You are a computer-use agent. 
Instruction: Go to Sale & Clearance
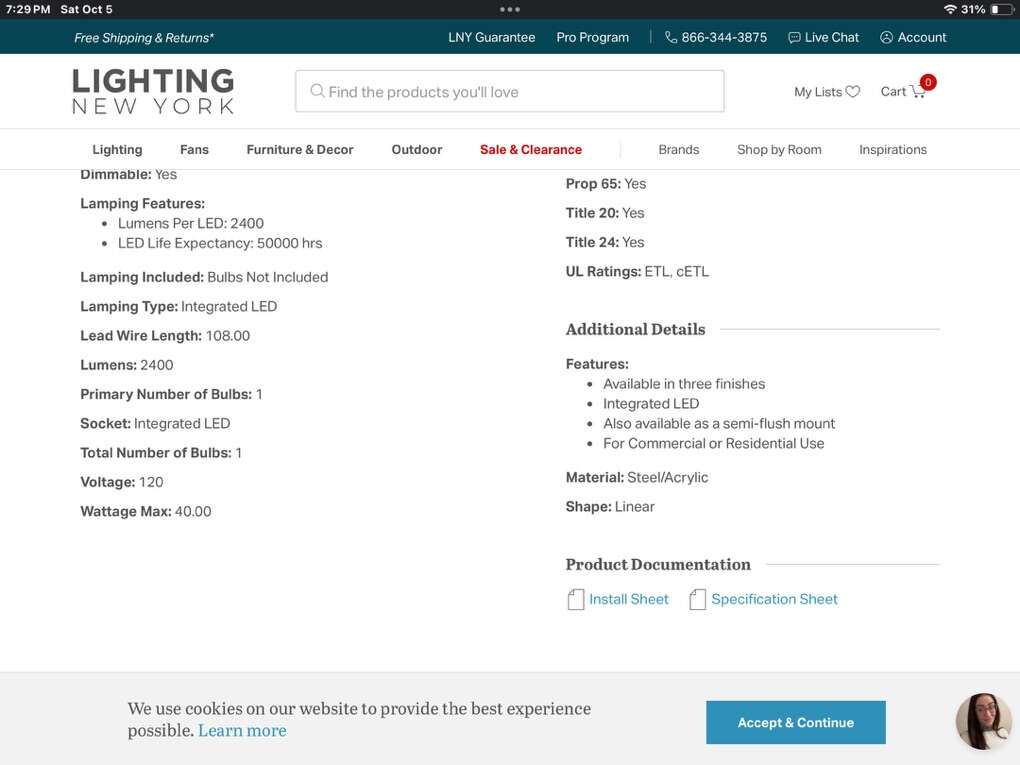[531, 150]
